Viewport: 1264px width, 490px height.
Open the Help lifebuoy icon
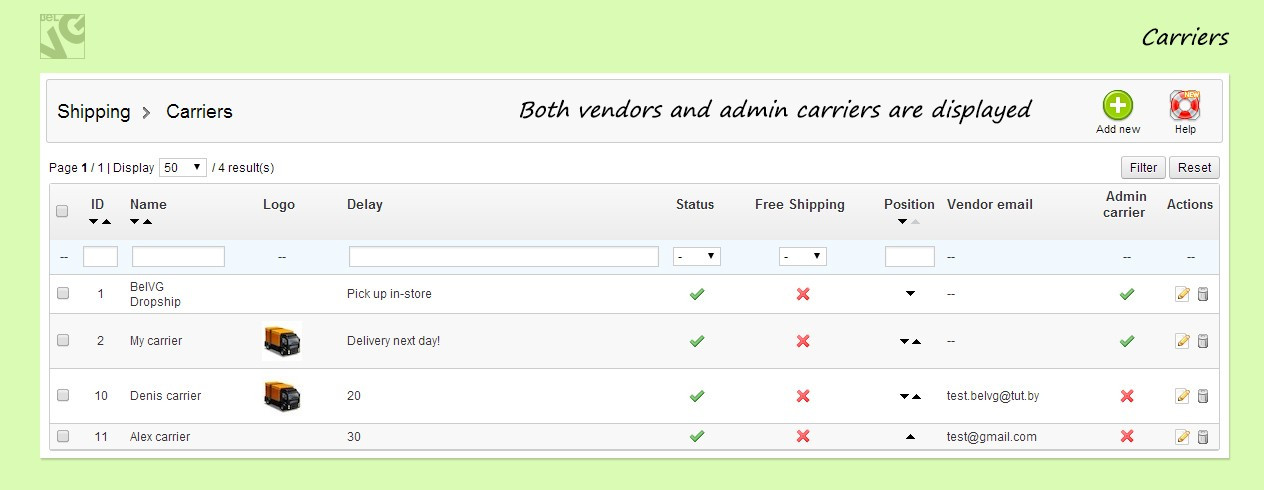tap(1185, 105)
